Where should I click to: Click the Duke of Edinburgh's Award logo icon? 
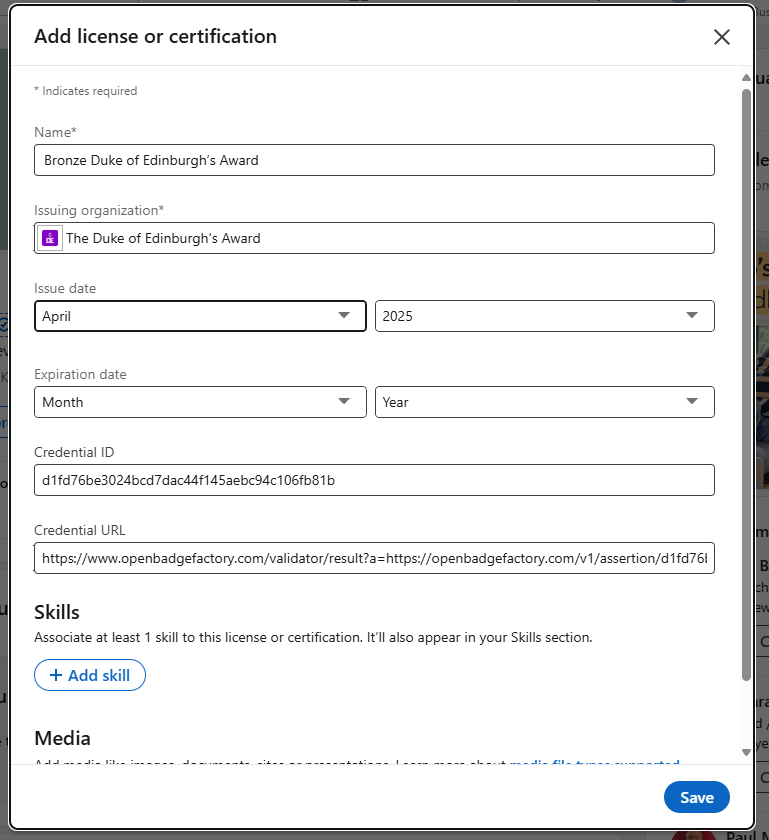point(50,238)
